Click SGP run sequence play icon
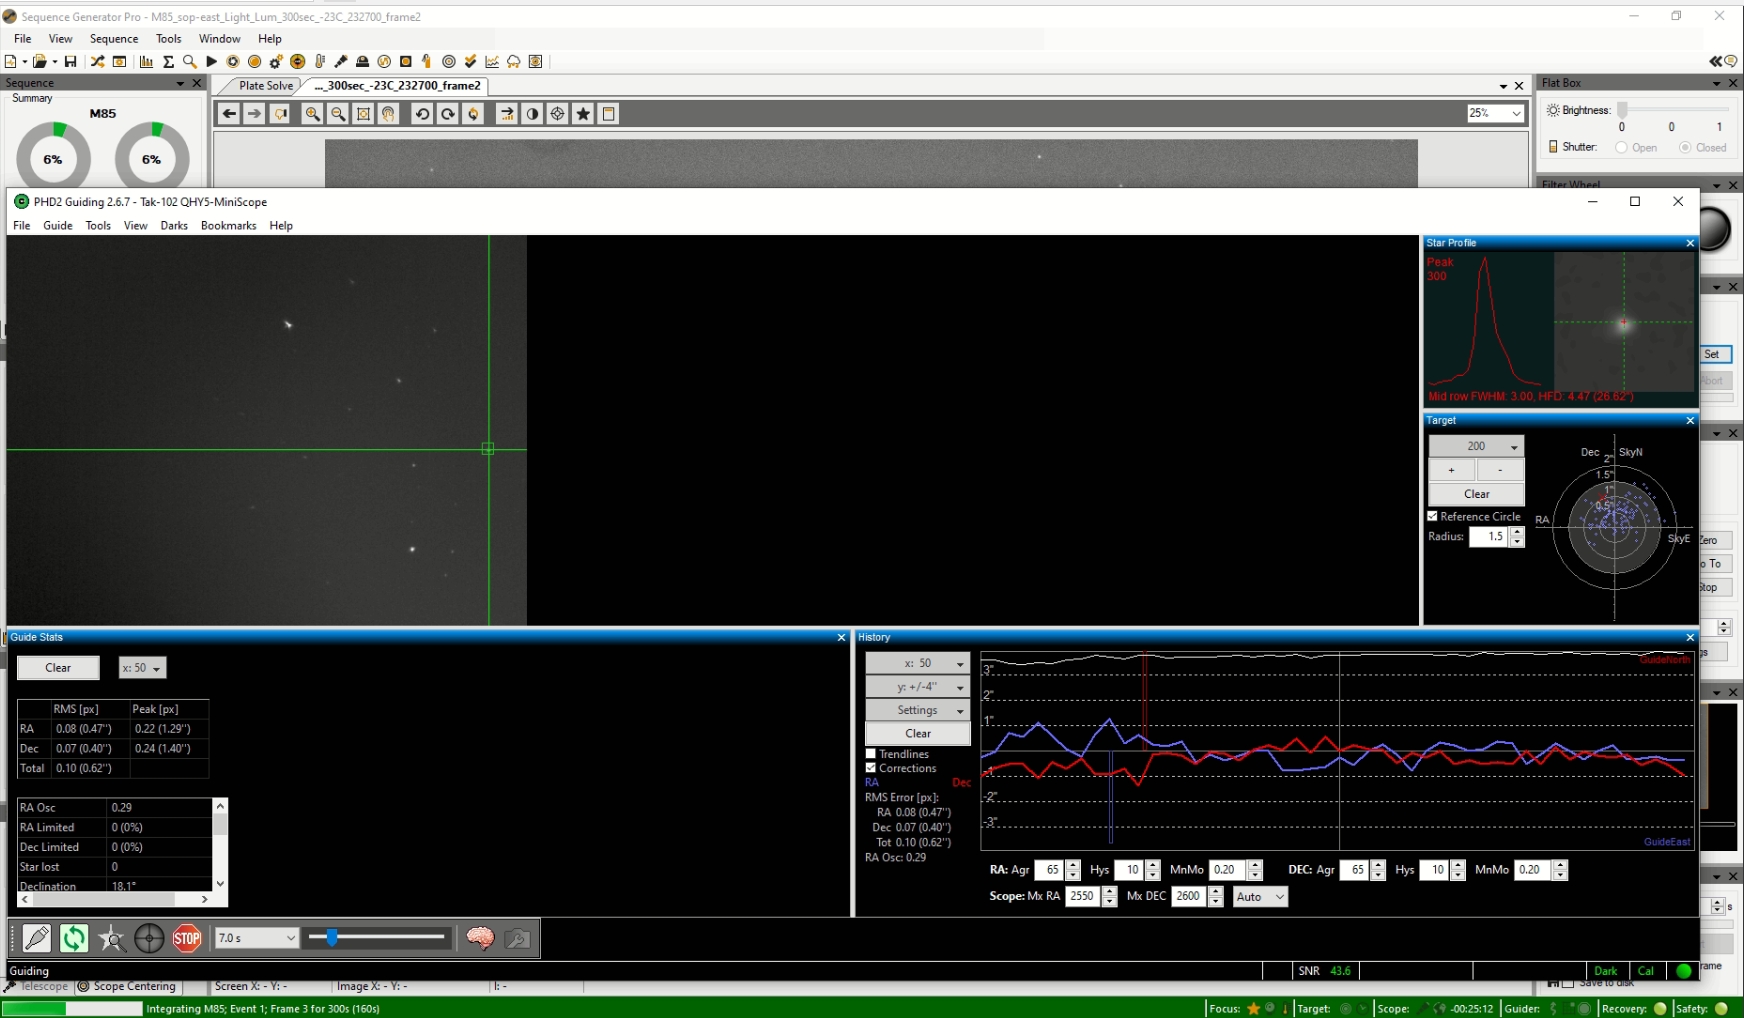Image resolution: width=1744 pixels, height=1018 pixels. 211,61
